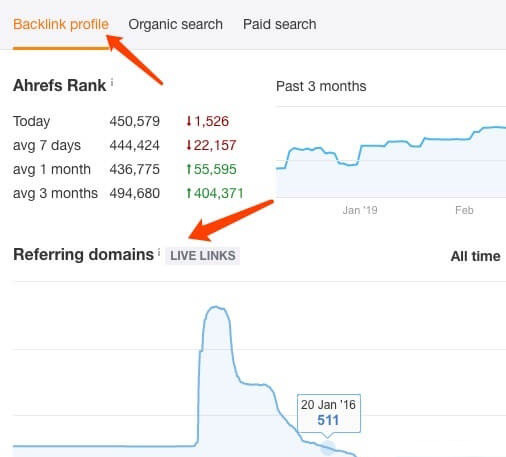Image resolution: width=506 pixels, height=457 pixels.
Task: Toggle the LIVE LINKS badge
Action: coord(203,256)
